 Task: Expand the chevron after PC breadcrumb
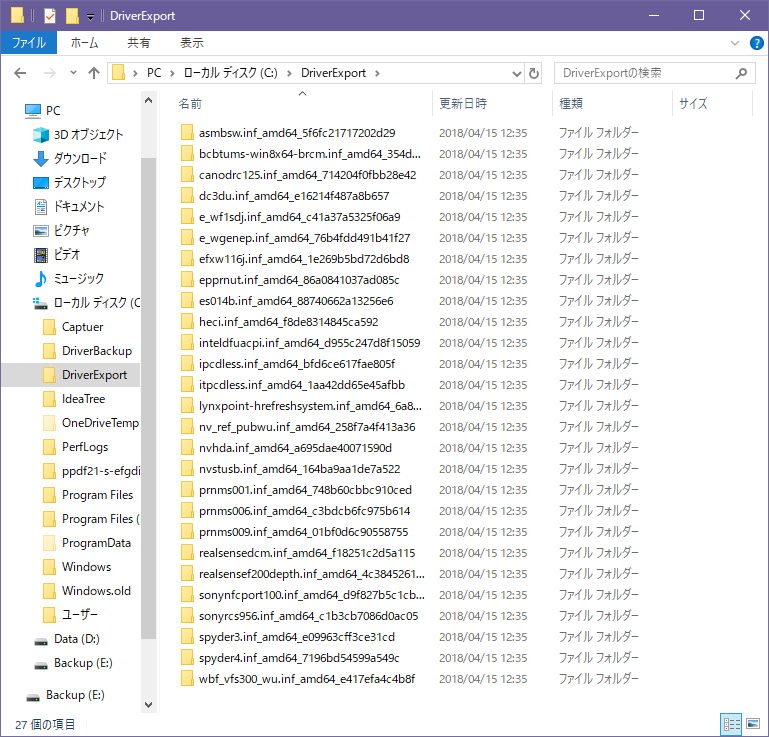(172, 74)
